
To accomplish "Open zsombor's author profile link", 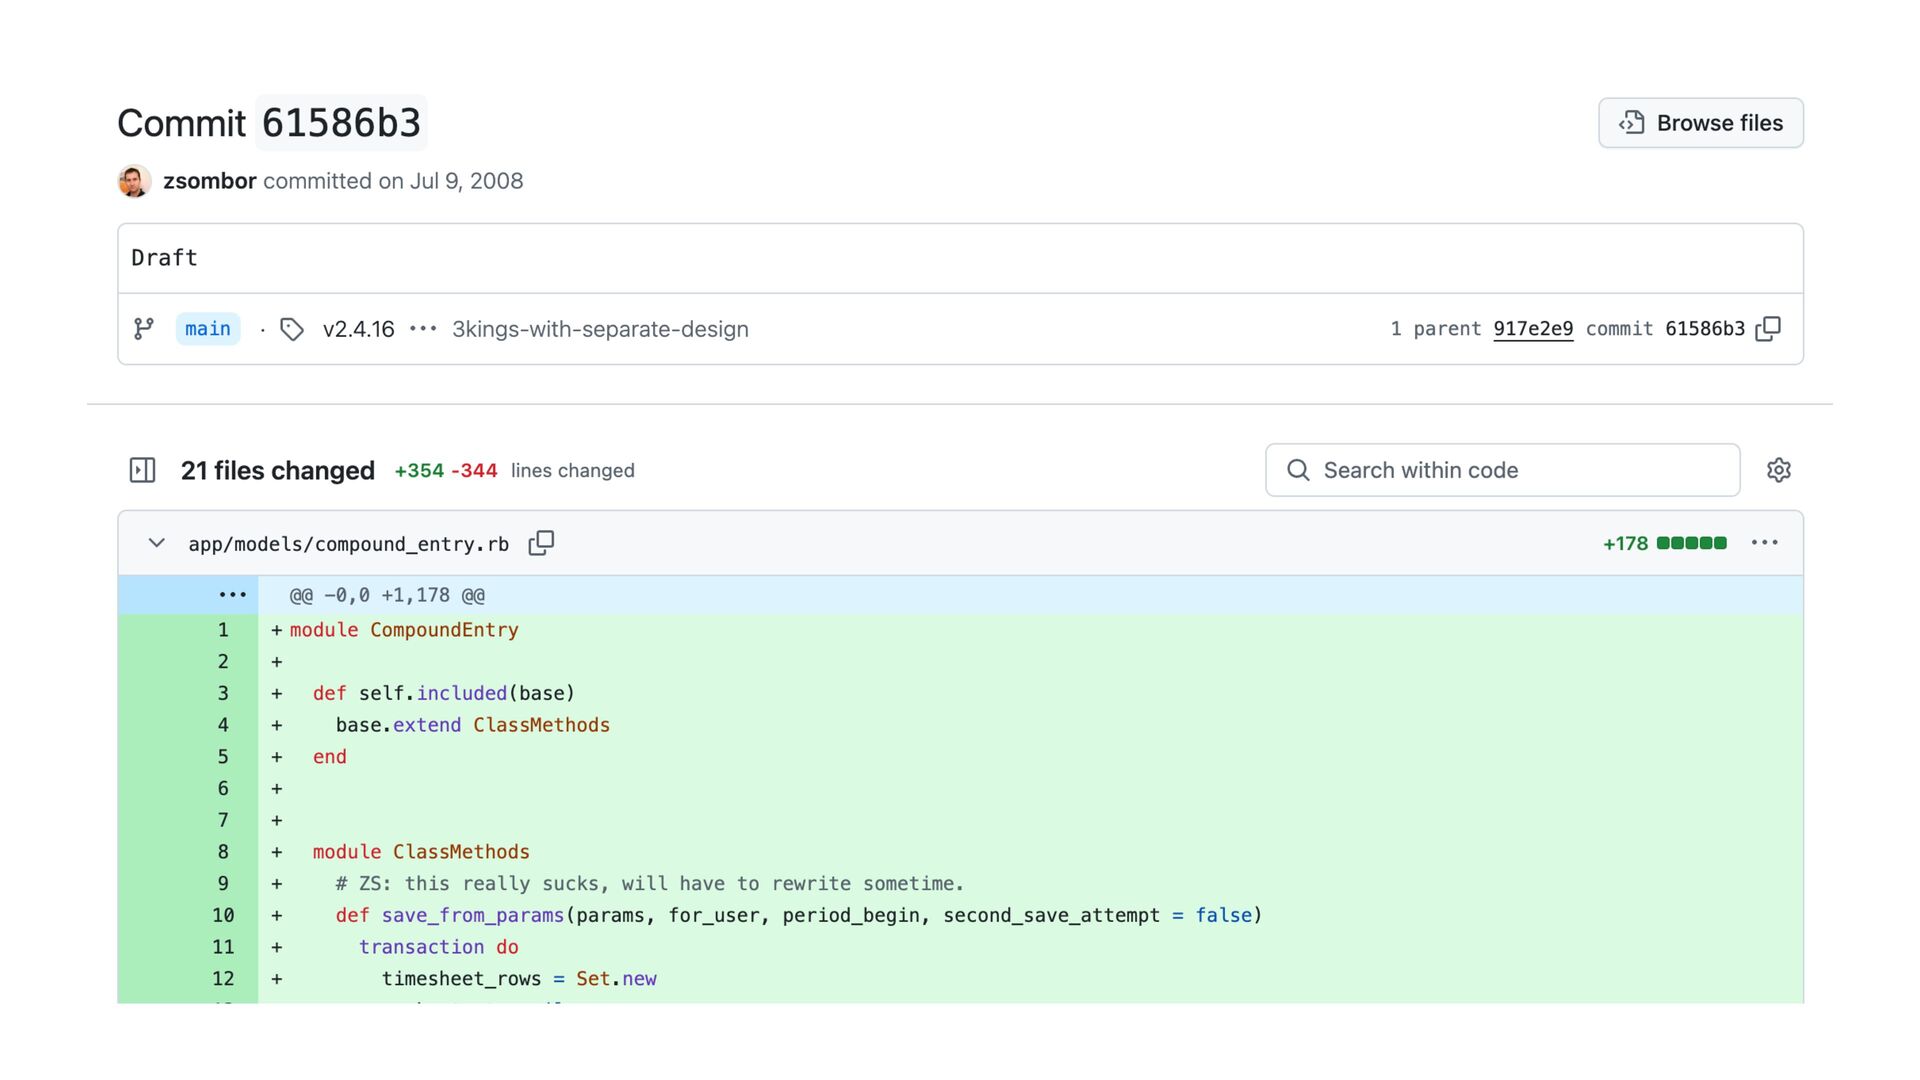I will coord(209,181).
